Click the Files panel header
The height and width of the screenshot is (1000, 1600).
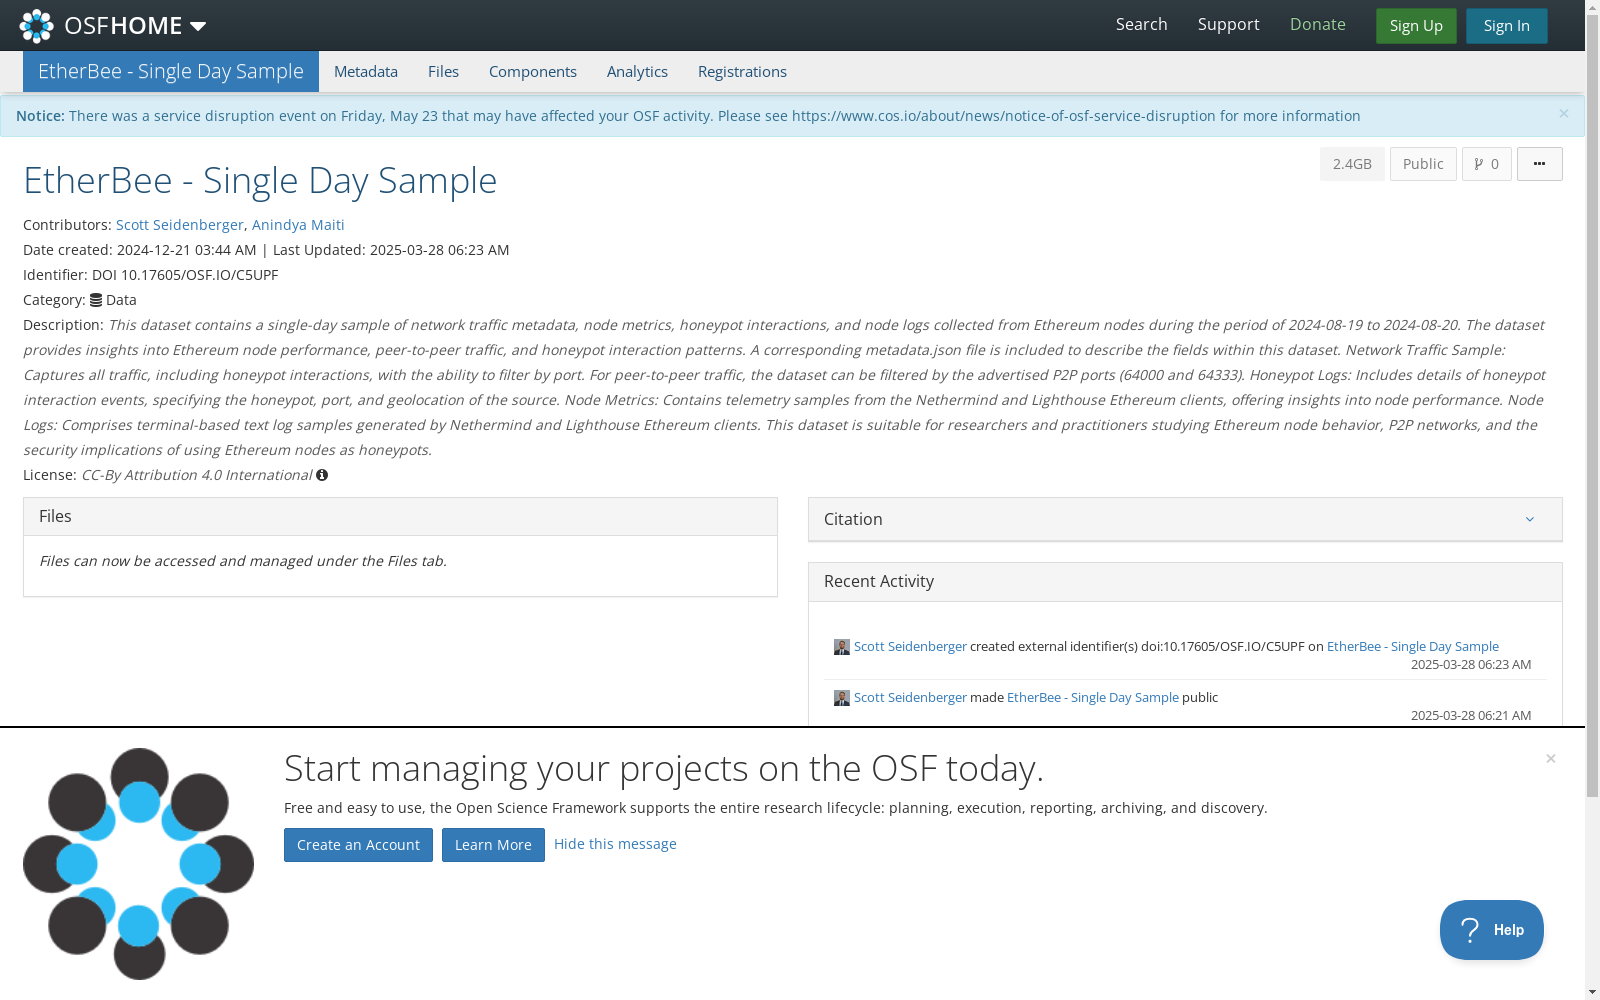tap(400, 517)
